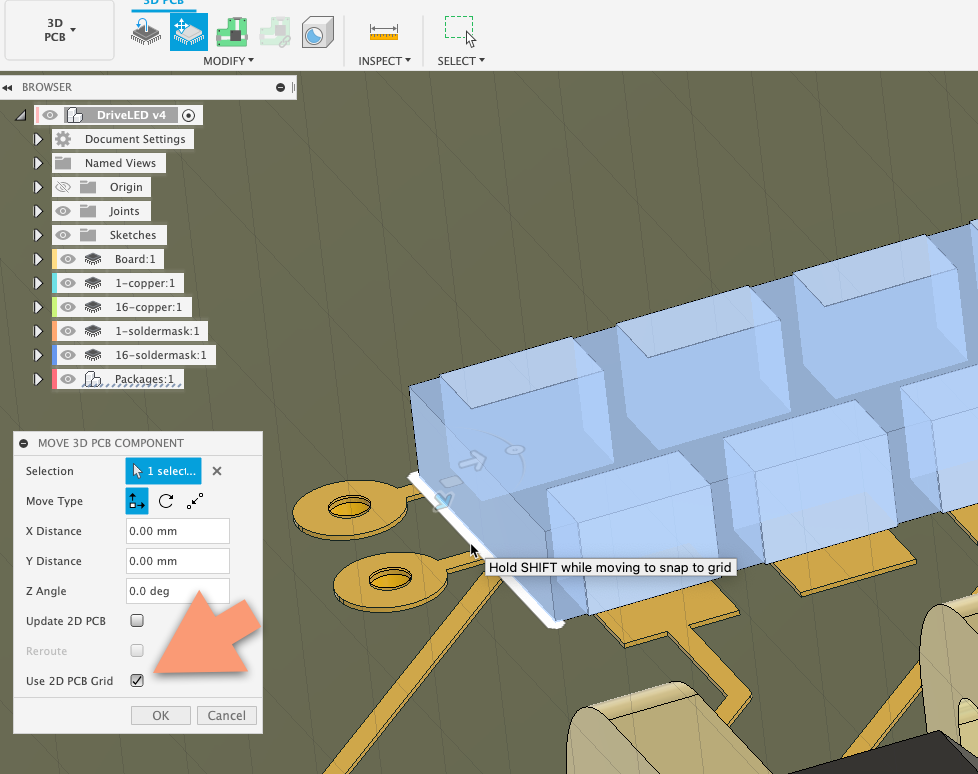
Task: Click the Measure tool under Inspect
Action: (x=385, y=31)
